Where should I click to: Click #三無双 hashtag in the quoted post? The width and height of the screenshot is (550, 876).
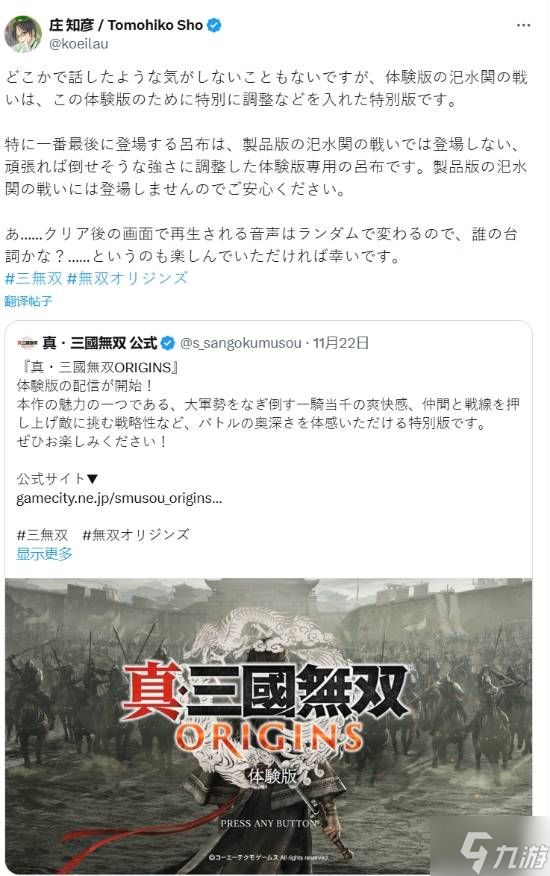tap(42, 535)
